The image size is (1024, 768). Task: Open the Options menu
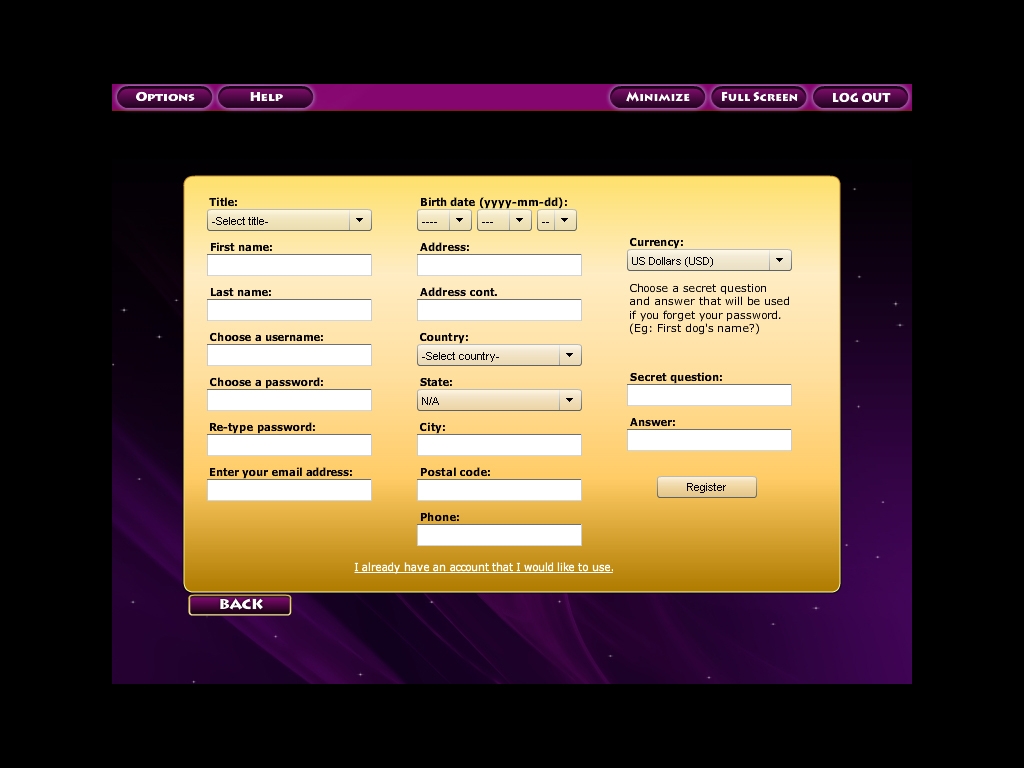click(x=165, y=97)
